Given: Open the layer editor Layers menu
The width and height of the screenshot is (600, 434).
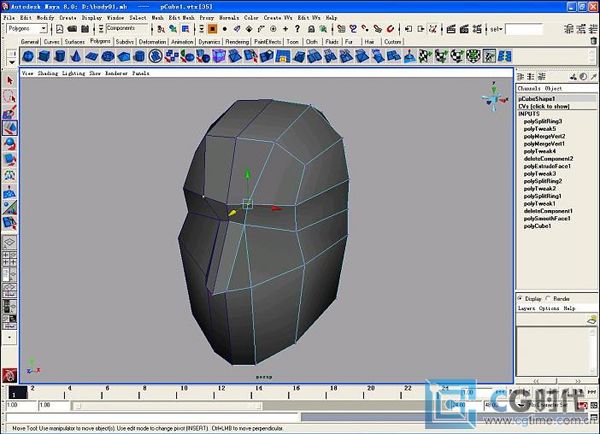Looking at the screenshot, I should 527,308.
